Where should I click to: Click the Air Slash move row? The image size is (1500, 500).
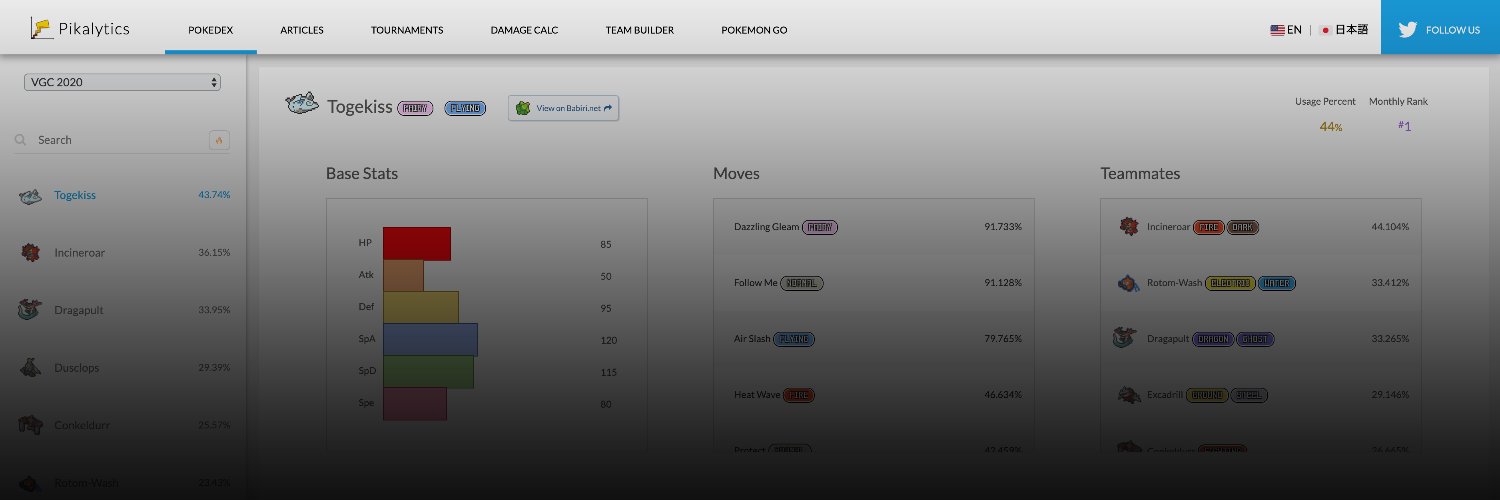[x=874, y=339]
